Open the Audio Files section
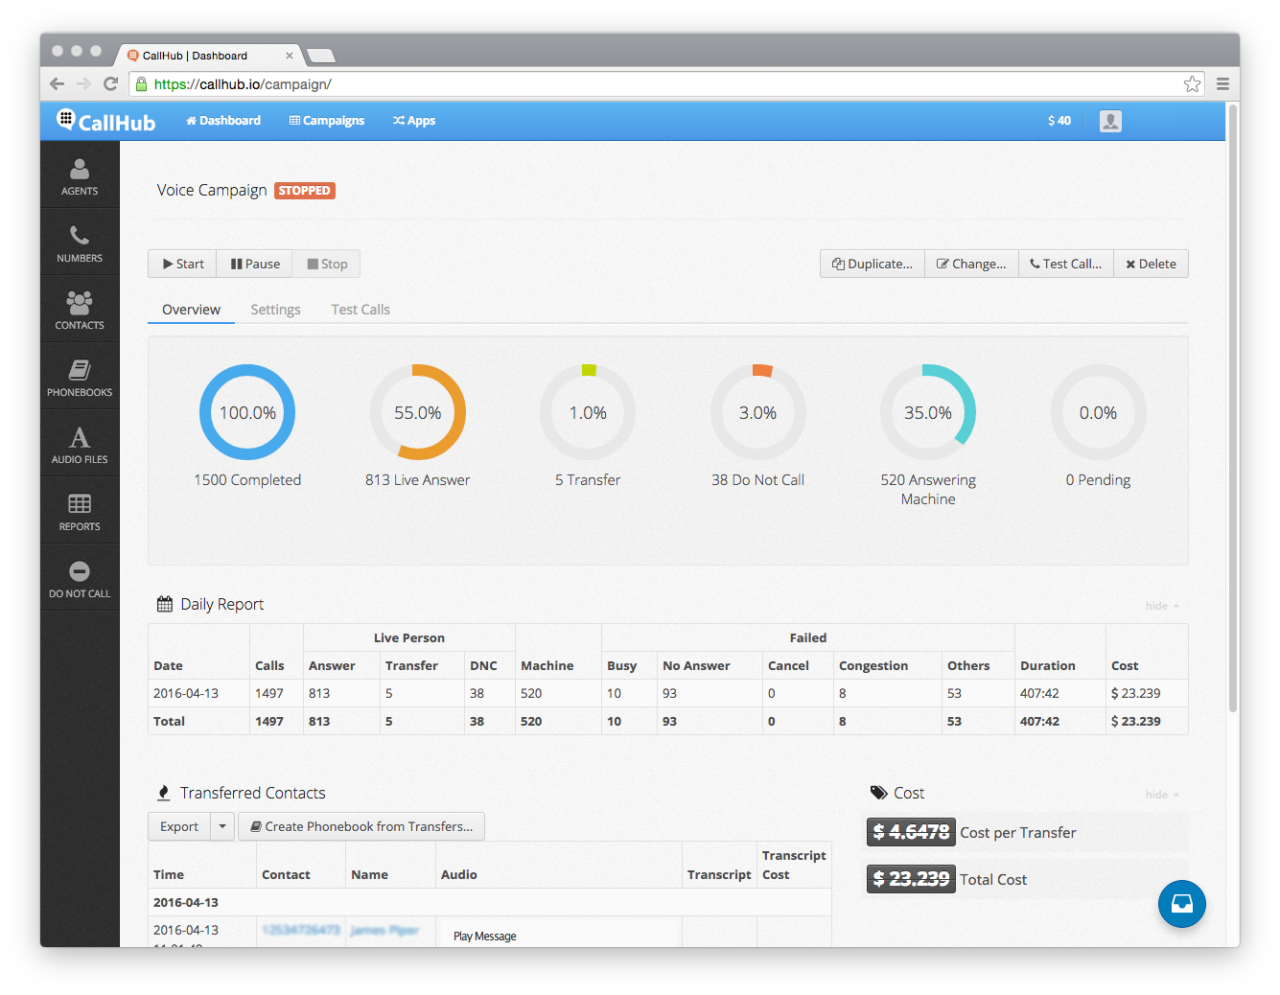 (79, 443)
